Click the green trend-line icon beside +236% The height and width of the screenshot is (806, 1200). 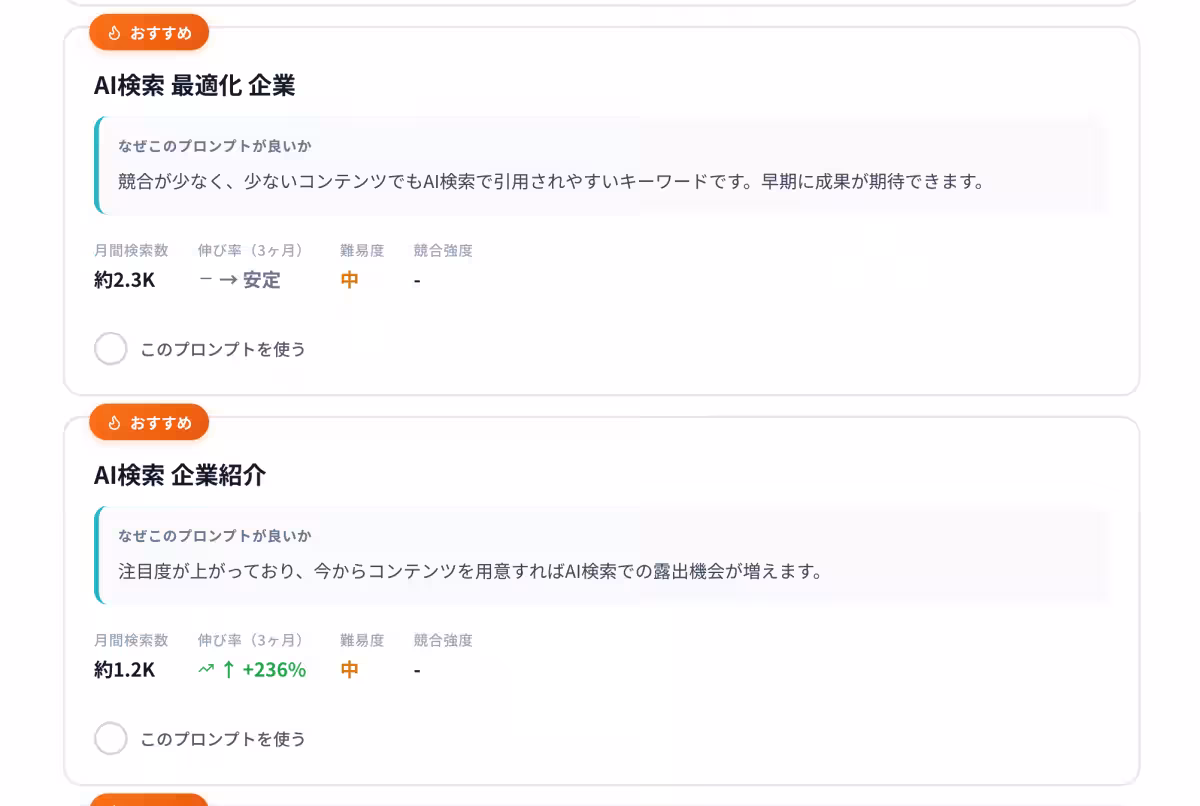coord(204,669)
